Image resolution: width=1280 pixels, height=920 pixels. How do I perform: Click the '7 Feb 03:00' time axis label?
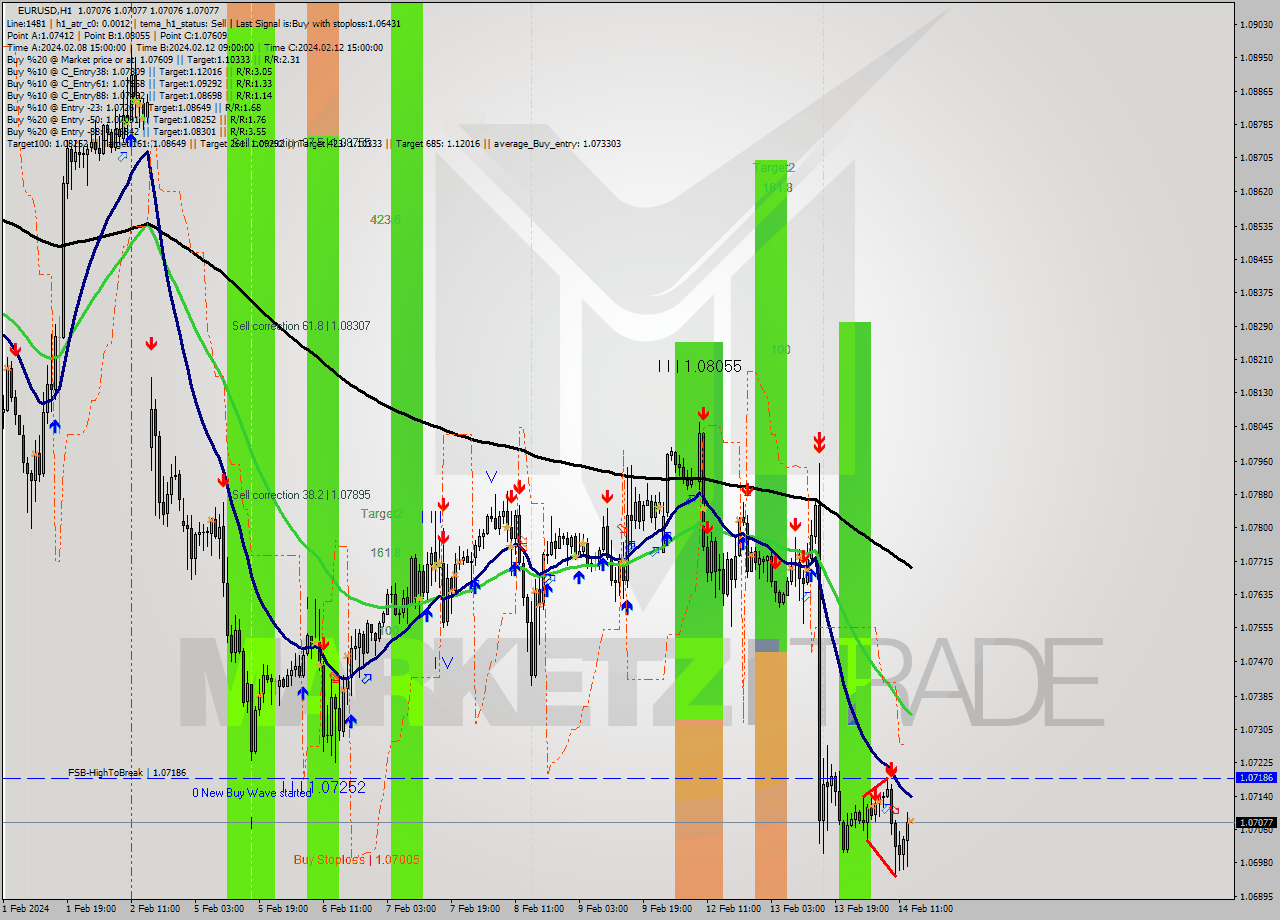[411, 909]
